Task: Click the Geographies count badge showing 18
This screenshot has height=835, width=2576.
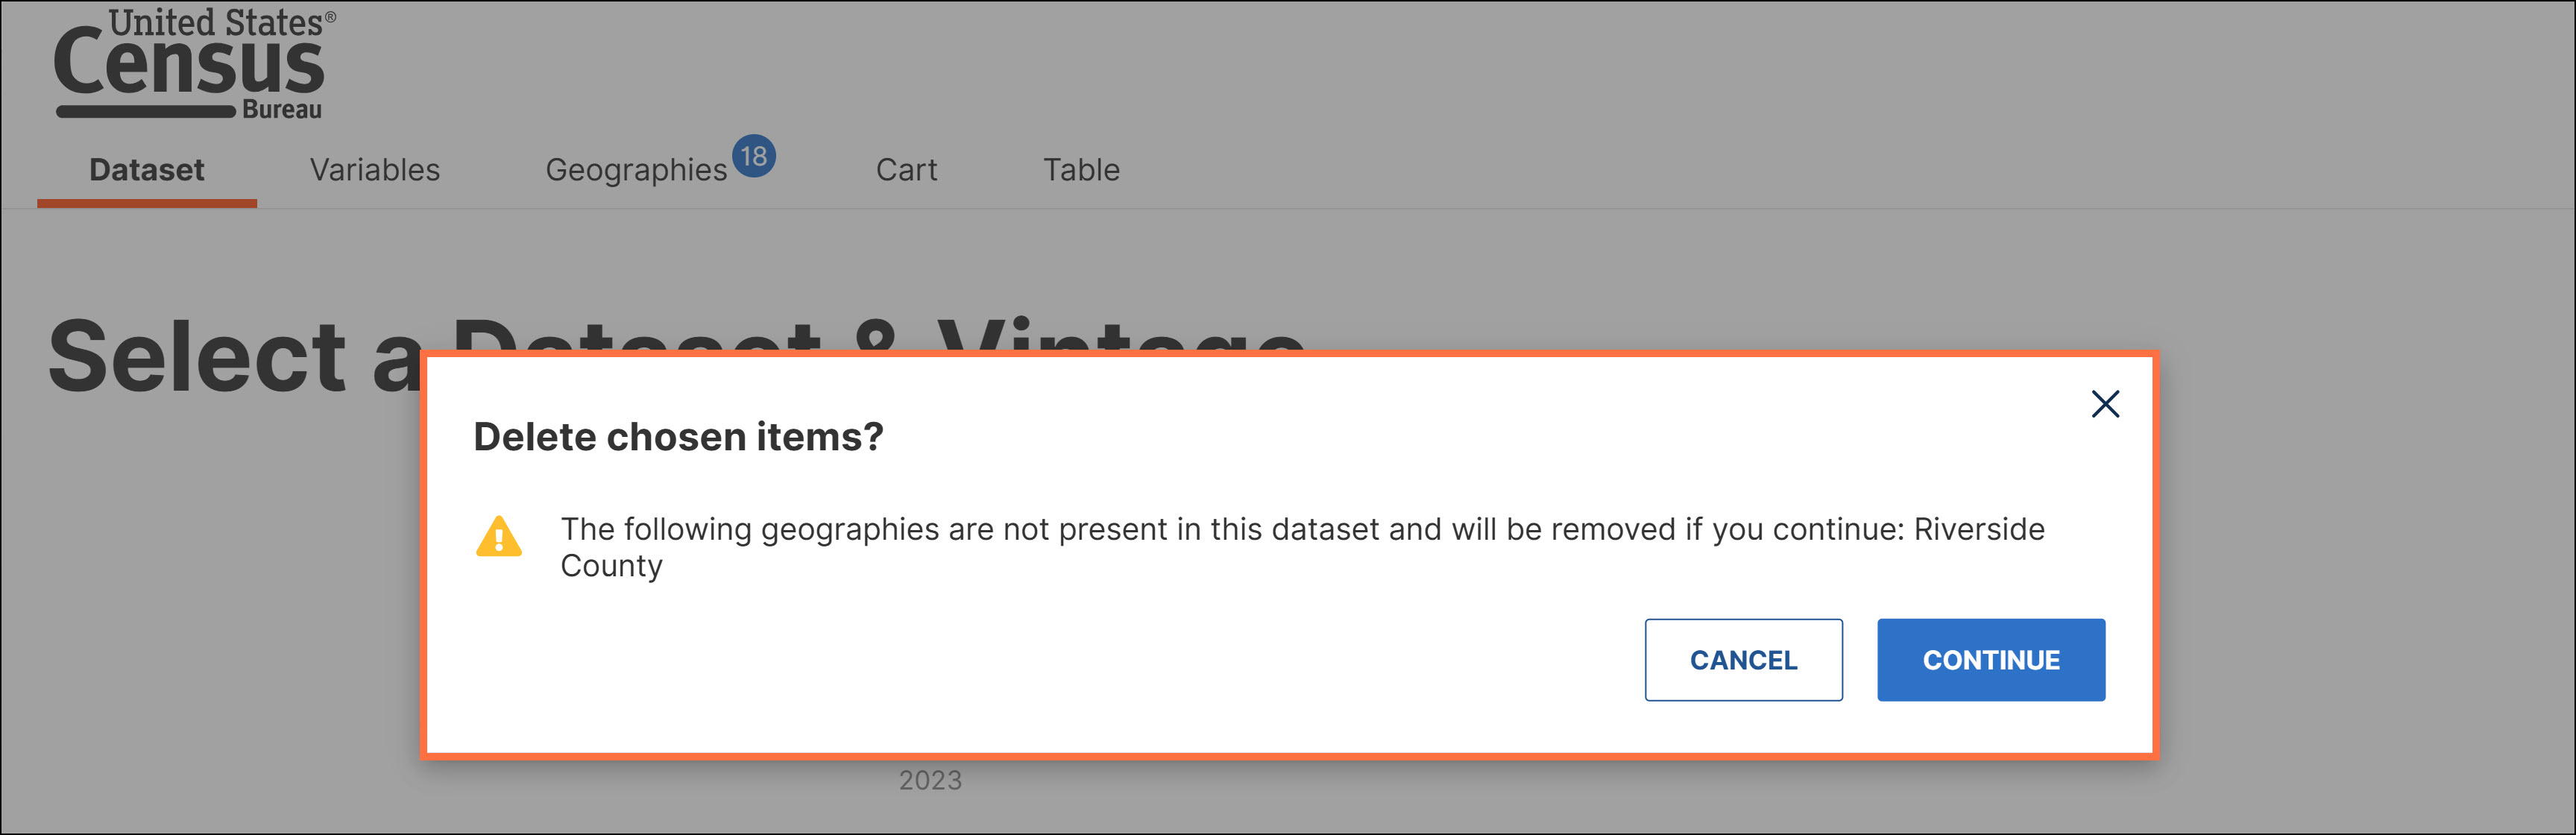Action: tap(754, 156)
